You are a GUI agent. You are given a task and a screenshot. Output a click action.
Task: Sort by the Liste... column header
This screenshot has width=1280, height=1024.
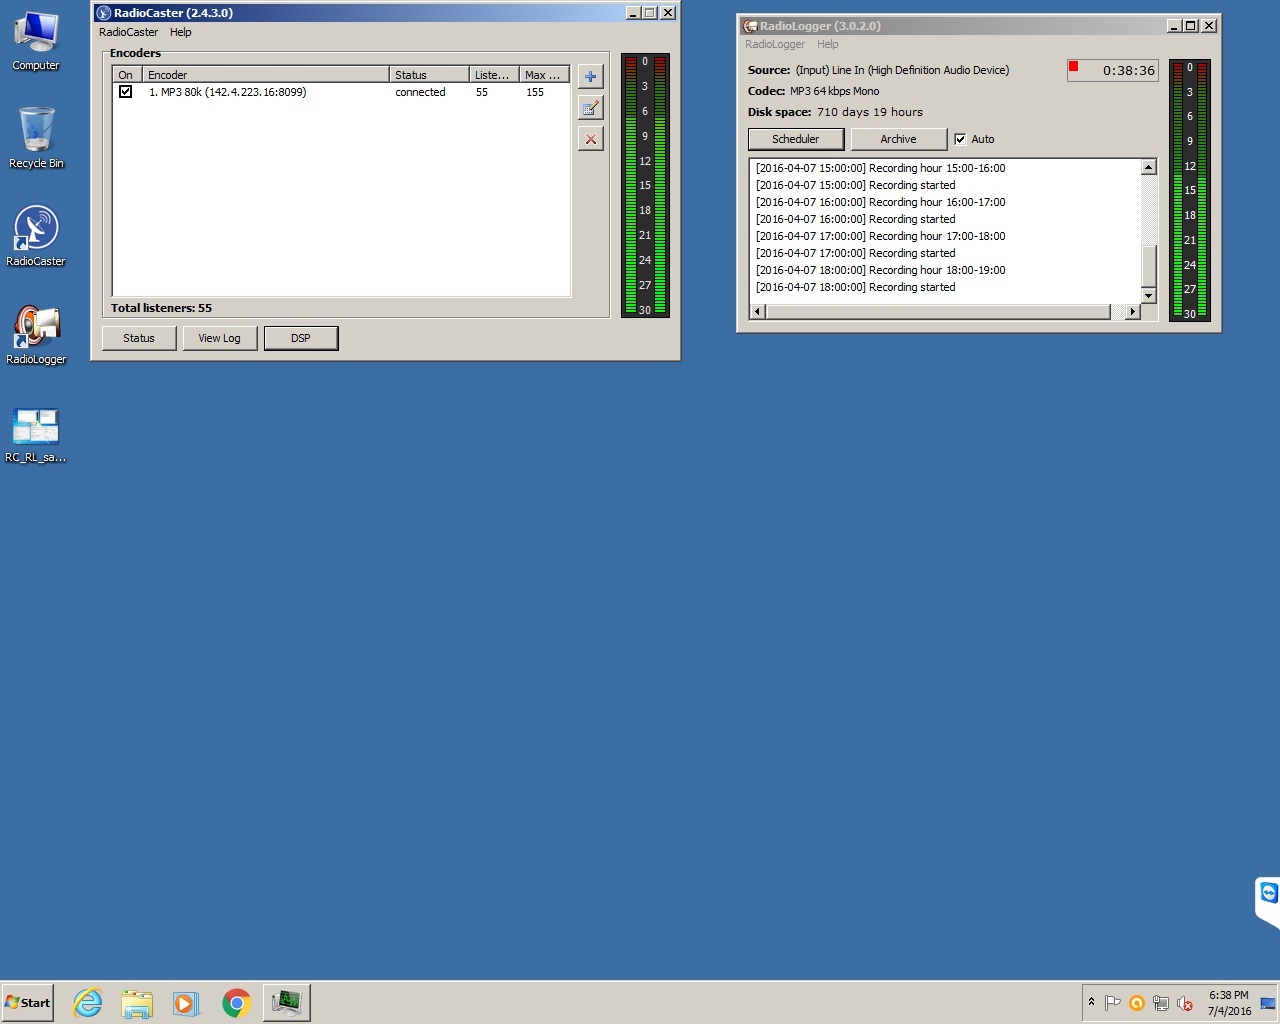494,75
